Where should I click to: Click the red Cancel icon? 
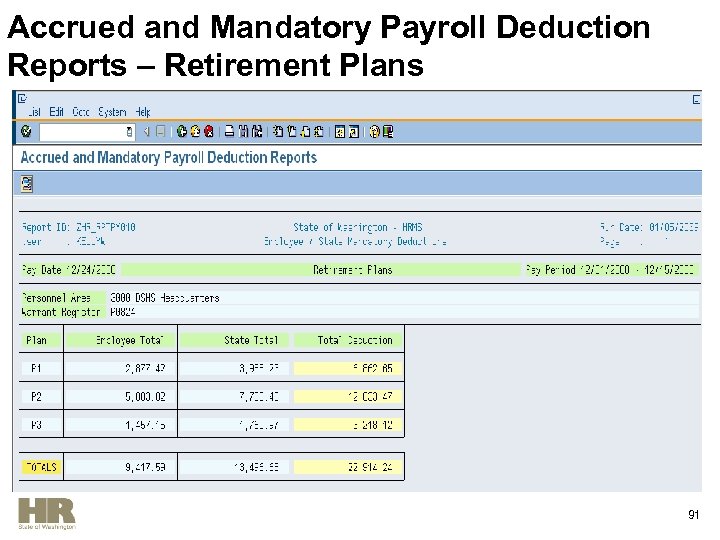pos(208,132)
